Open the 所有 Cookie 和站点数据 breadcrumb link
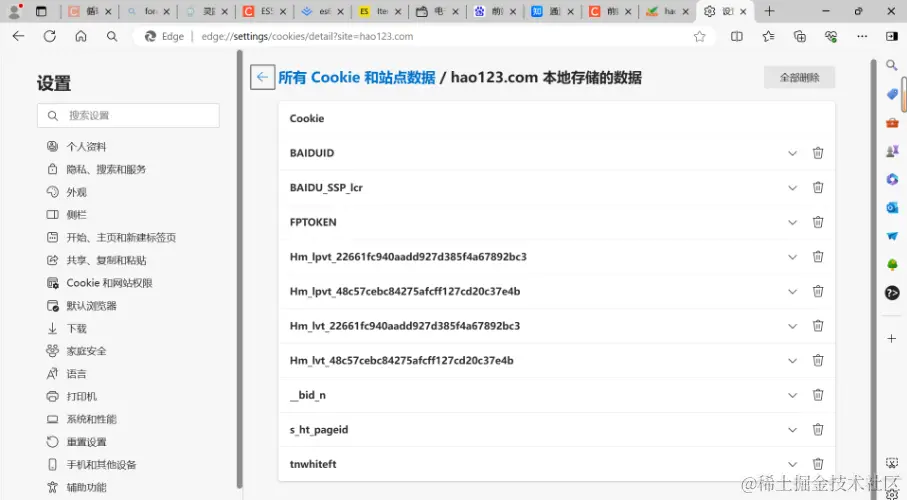Viewport: 907px width, 500px height. point(357,78)
